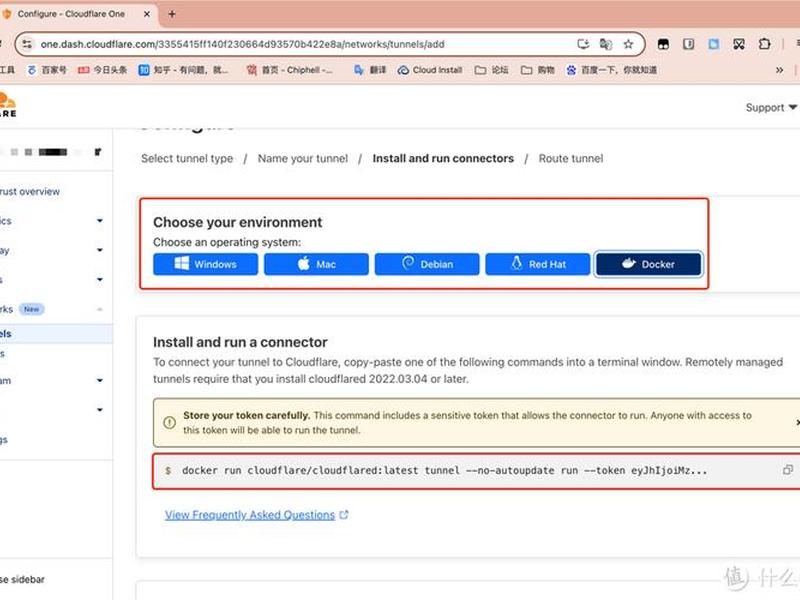Viewport: 800px width, 600px height.
Task: Open site information icon beside URL
Action: (27, 44)
